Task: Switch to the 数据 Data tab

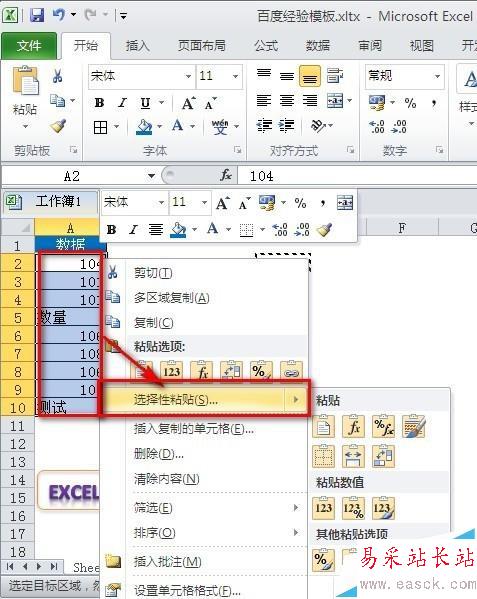Action: (x=318, y=46)
